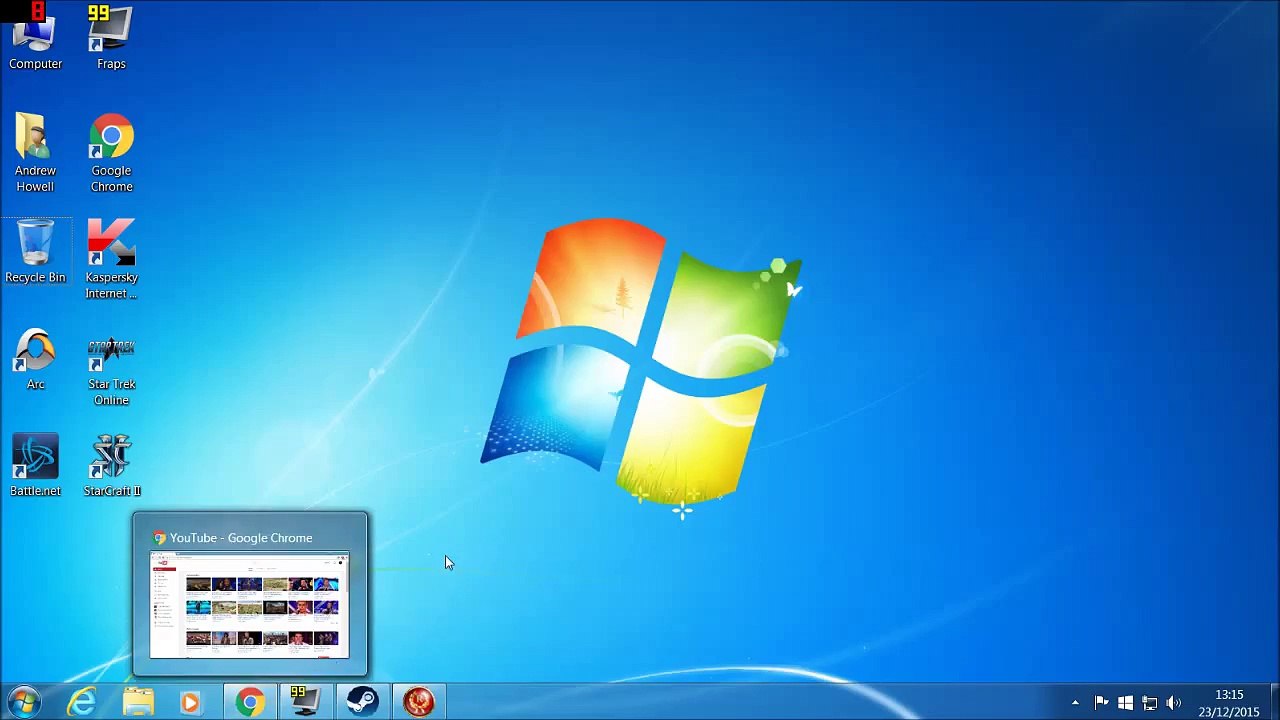Open the network status tray icon
Screen dimensions: 1280x720
click(1149, 703)
